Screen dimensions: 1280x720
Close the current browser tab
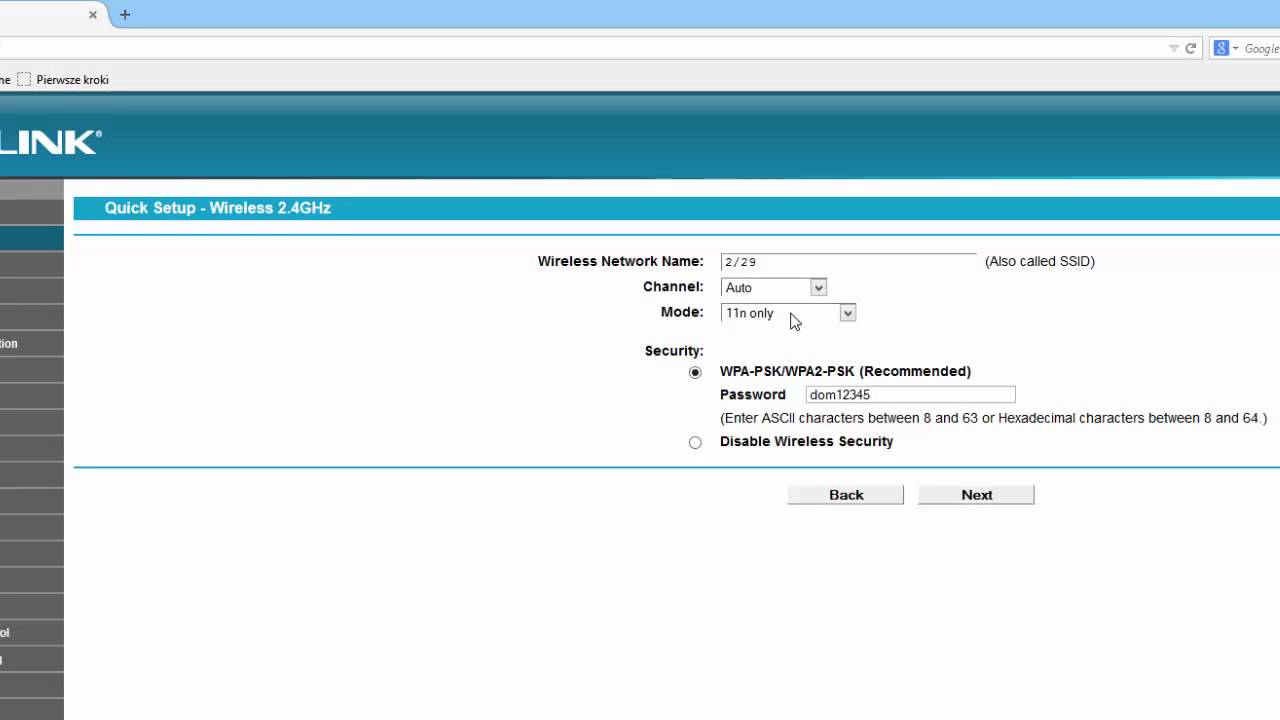(x=93, y=15)
